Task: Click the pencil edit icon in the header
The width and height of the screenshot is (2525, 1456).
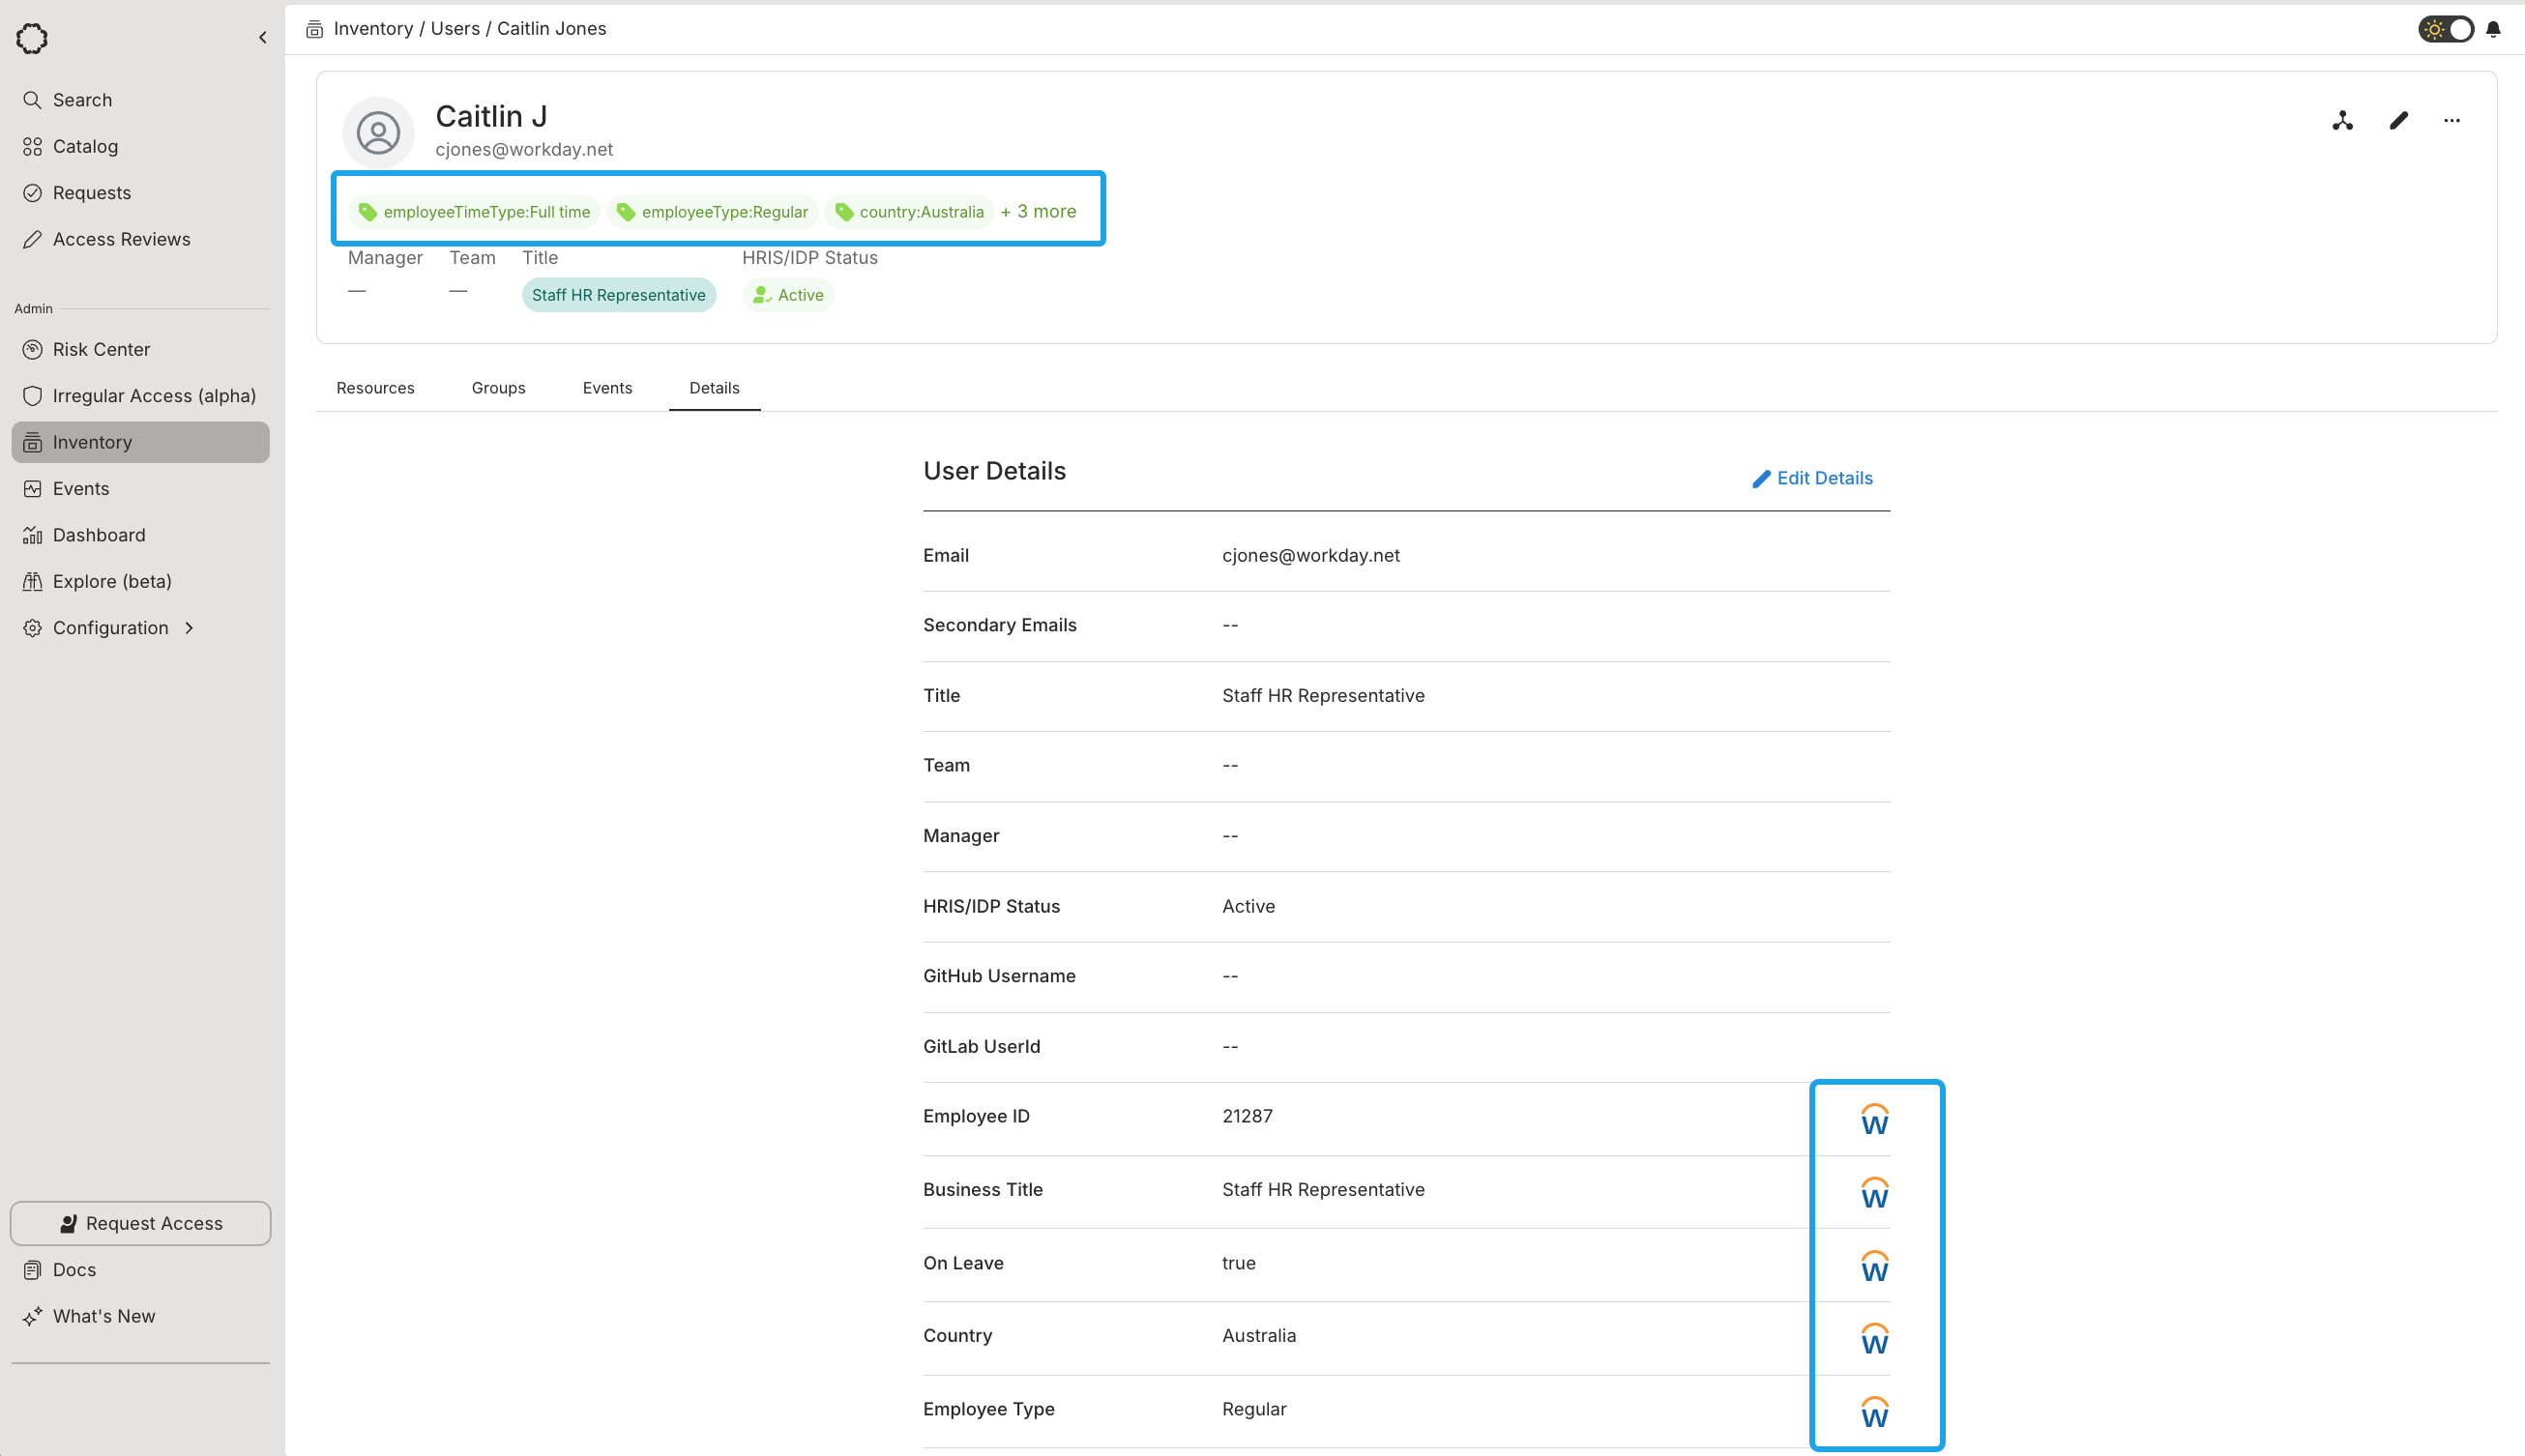Action: point(2398,121)
